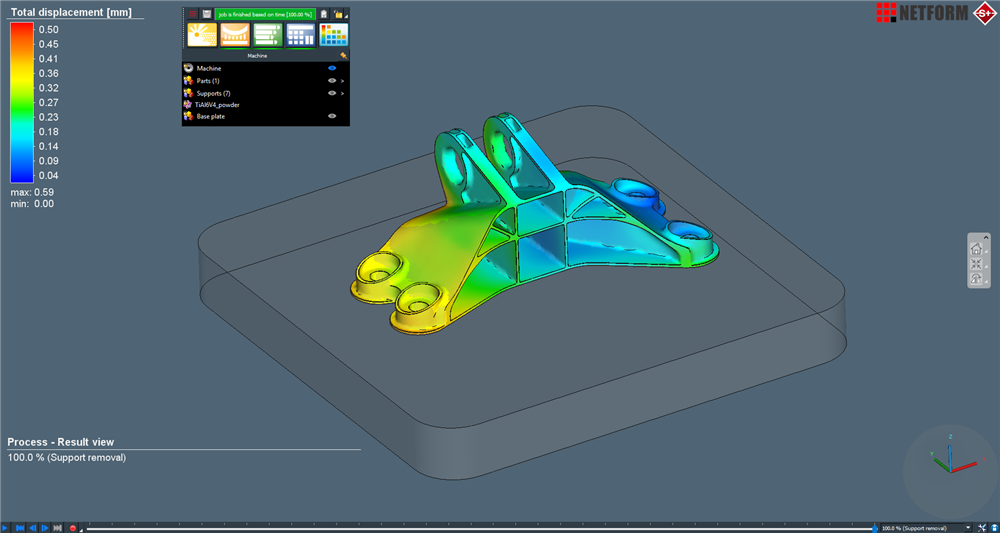Screen dimensions: 1000x533
Task: Select the Machine tree item
Action: point(209,68)
